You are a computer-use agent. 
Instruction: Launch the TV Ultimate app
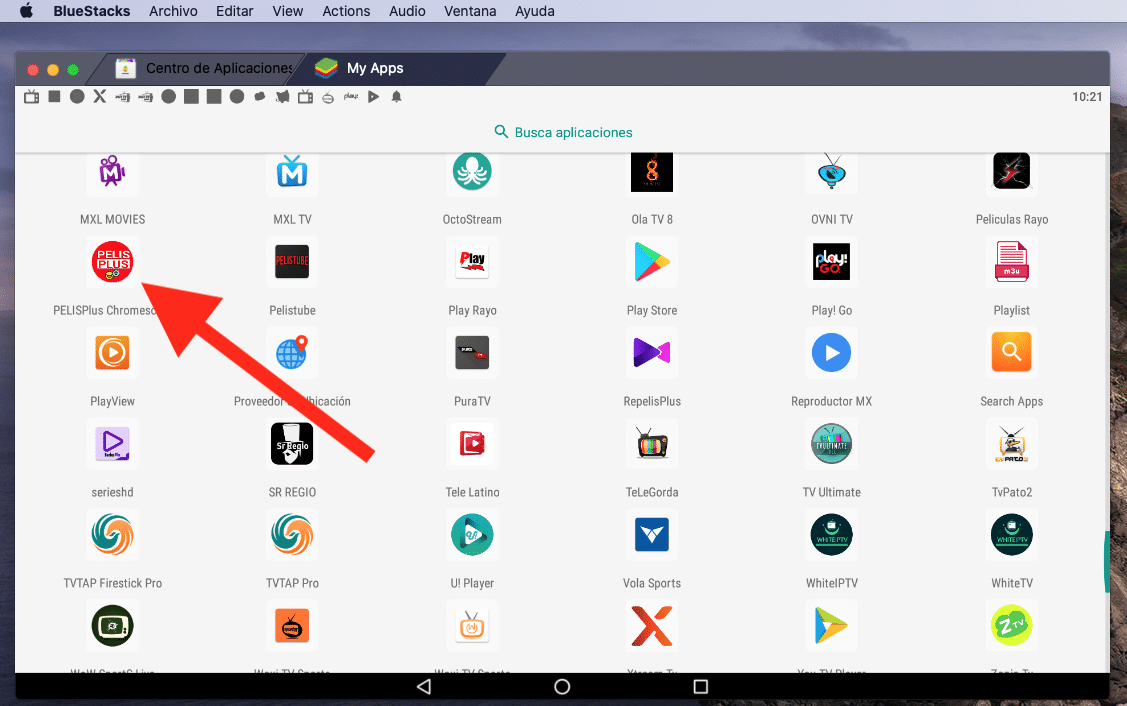(x=831, y=444)
